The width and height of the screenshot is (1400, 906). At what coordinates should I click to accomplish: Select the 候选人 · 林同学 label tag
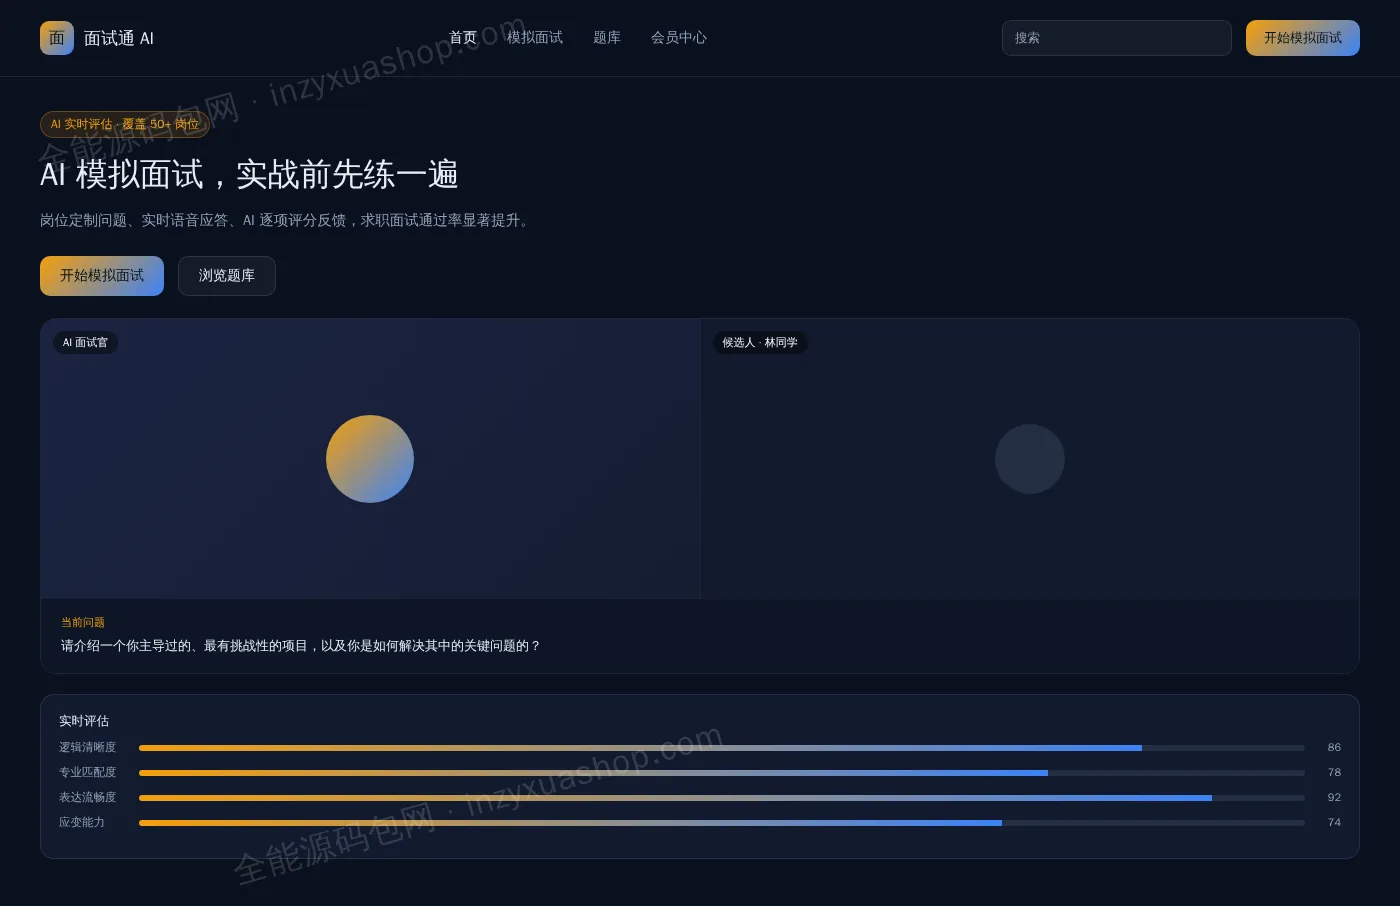point(760,343)
